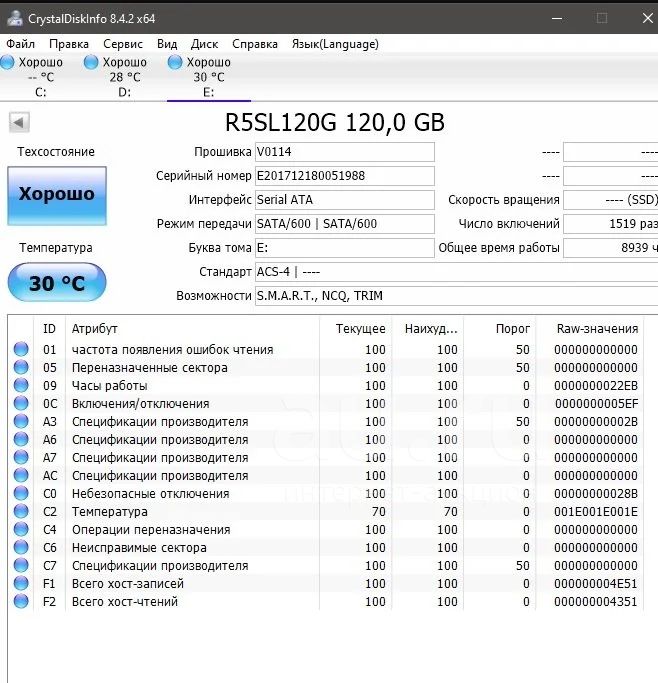Click status orb of attribute AC
This screenshot has height=683, width=658.
tap(21, 475)
